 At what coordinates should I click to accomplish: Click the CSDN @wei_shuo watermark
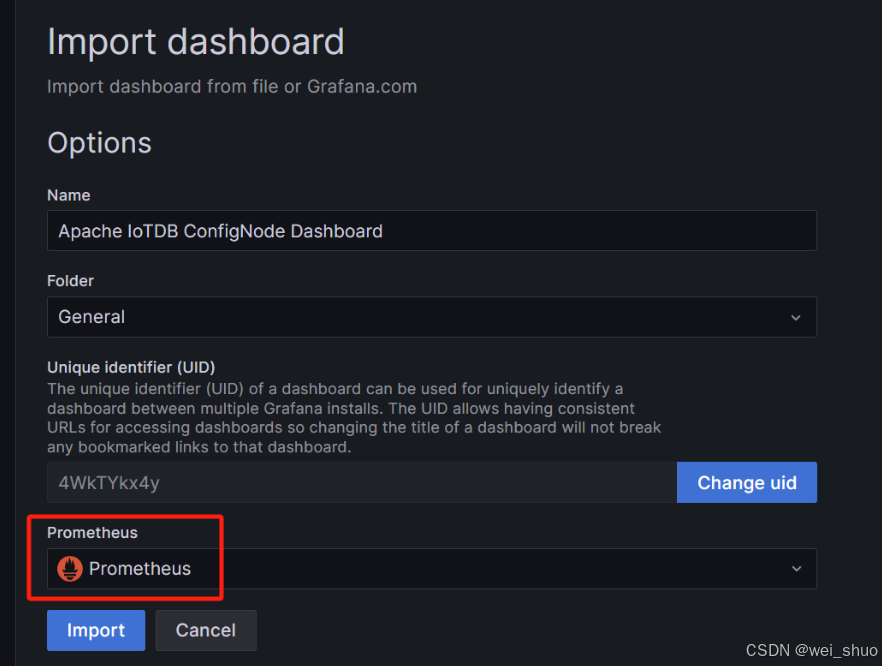811,651
